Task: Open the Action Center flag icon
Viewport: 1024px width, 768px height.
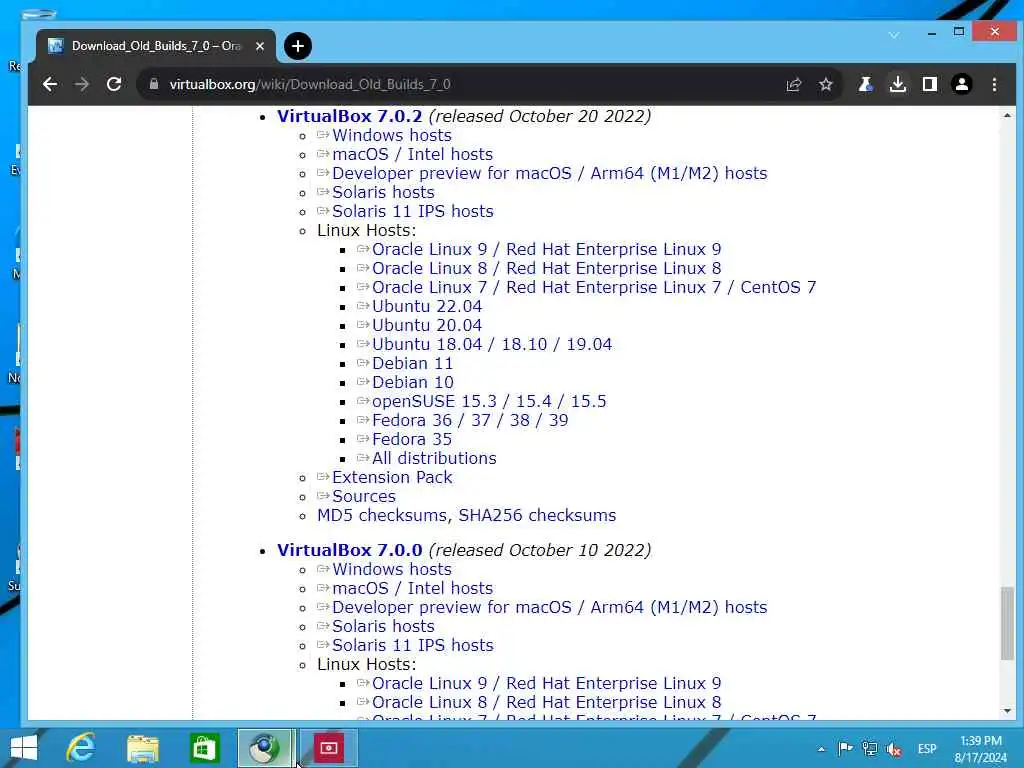Action: 845,749
